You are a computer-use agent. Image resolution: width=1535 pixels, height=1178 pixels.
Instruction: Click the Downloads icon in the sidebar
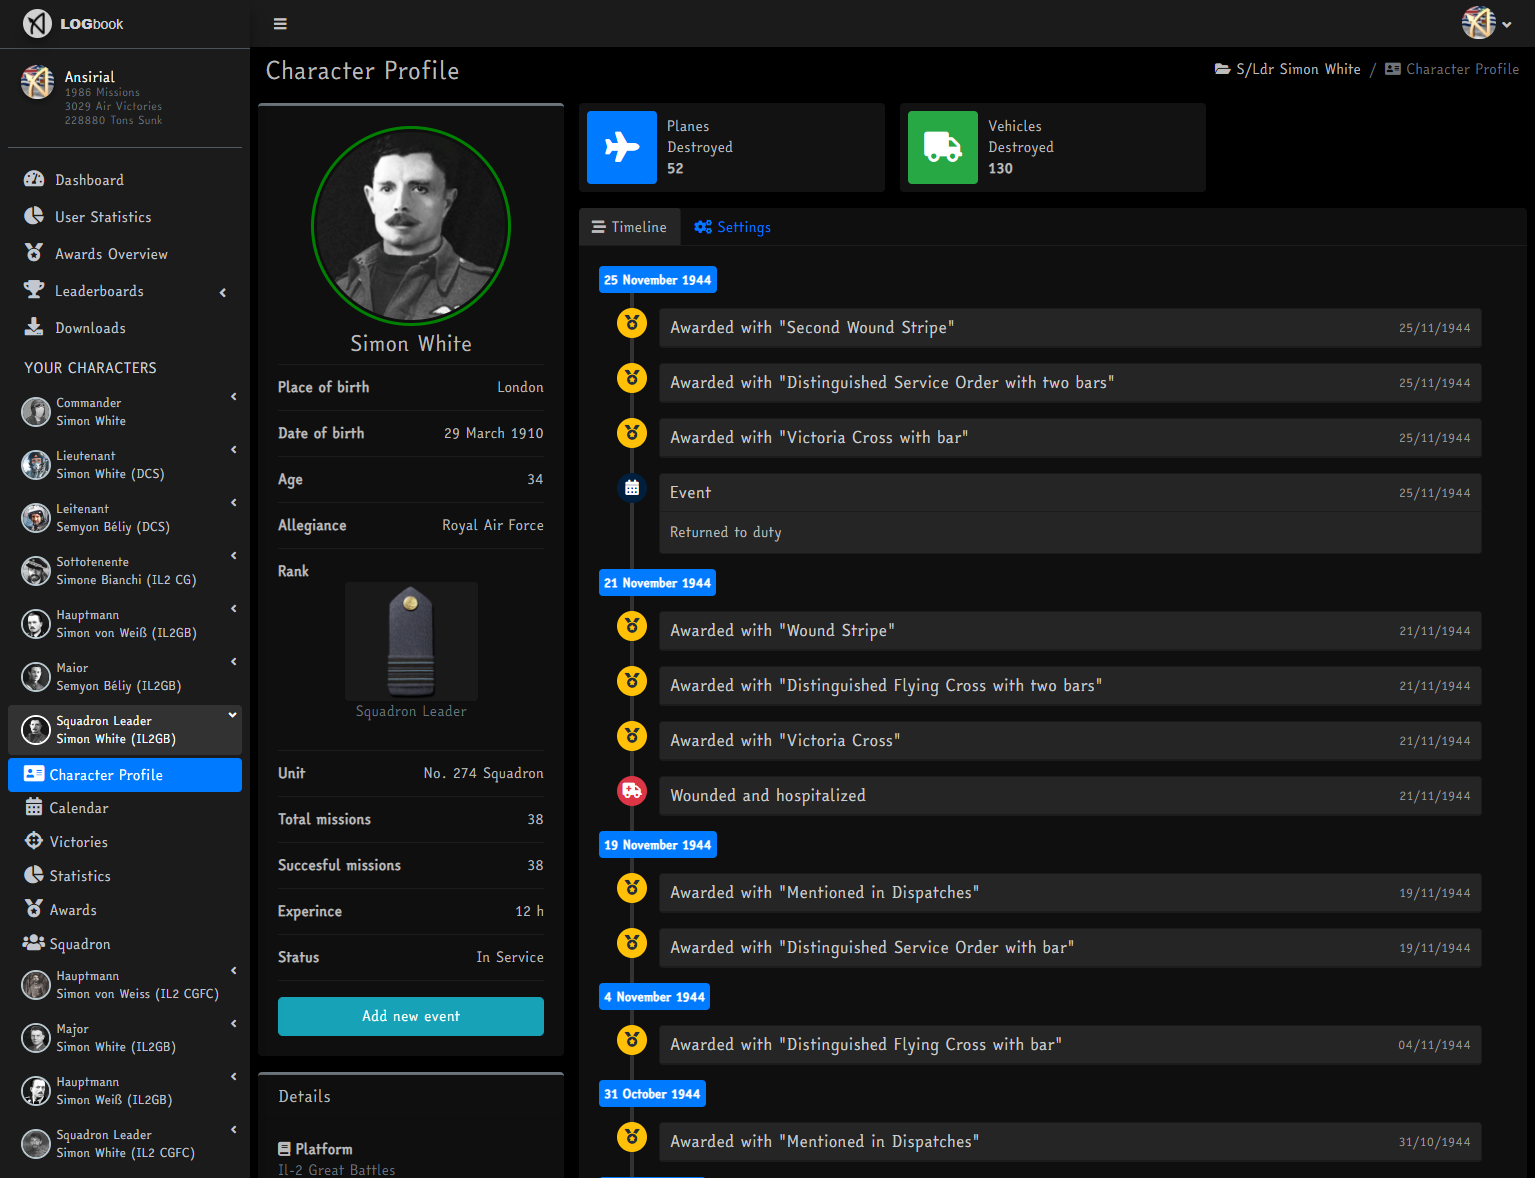(x=34, y=327)
